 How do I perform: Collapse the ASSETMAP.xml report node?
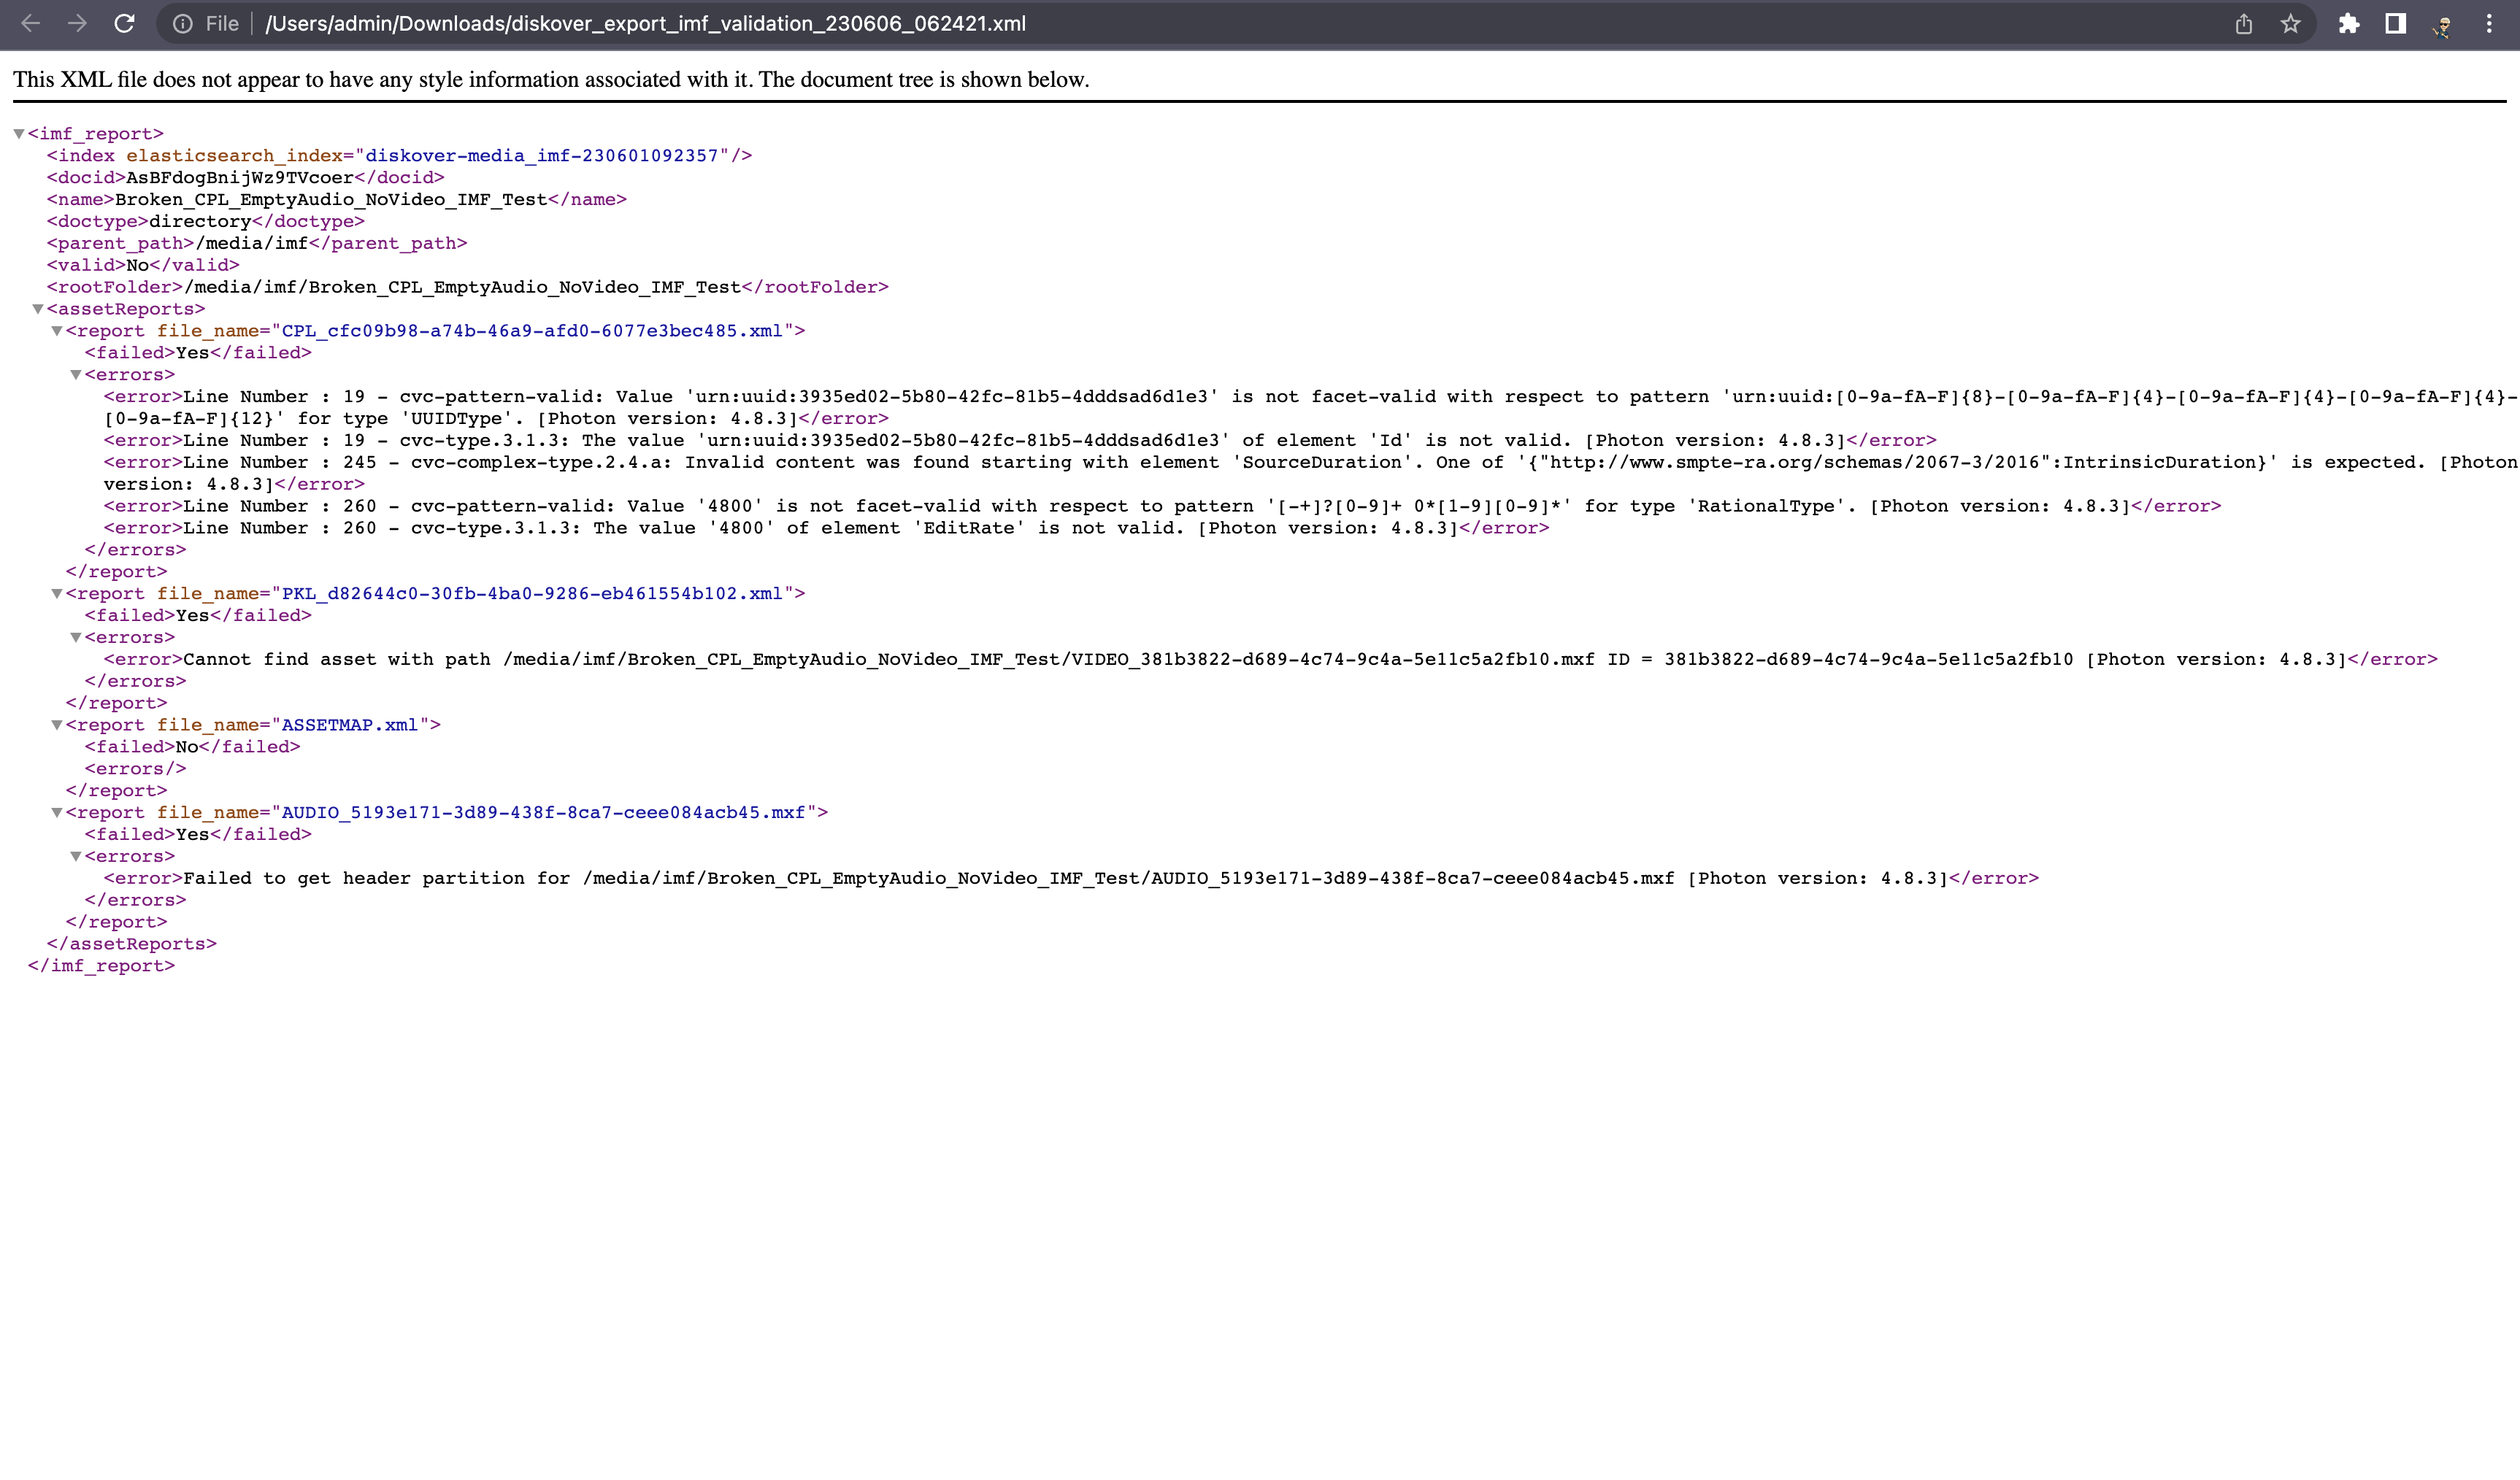click(x=57, y=725)
